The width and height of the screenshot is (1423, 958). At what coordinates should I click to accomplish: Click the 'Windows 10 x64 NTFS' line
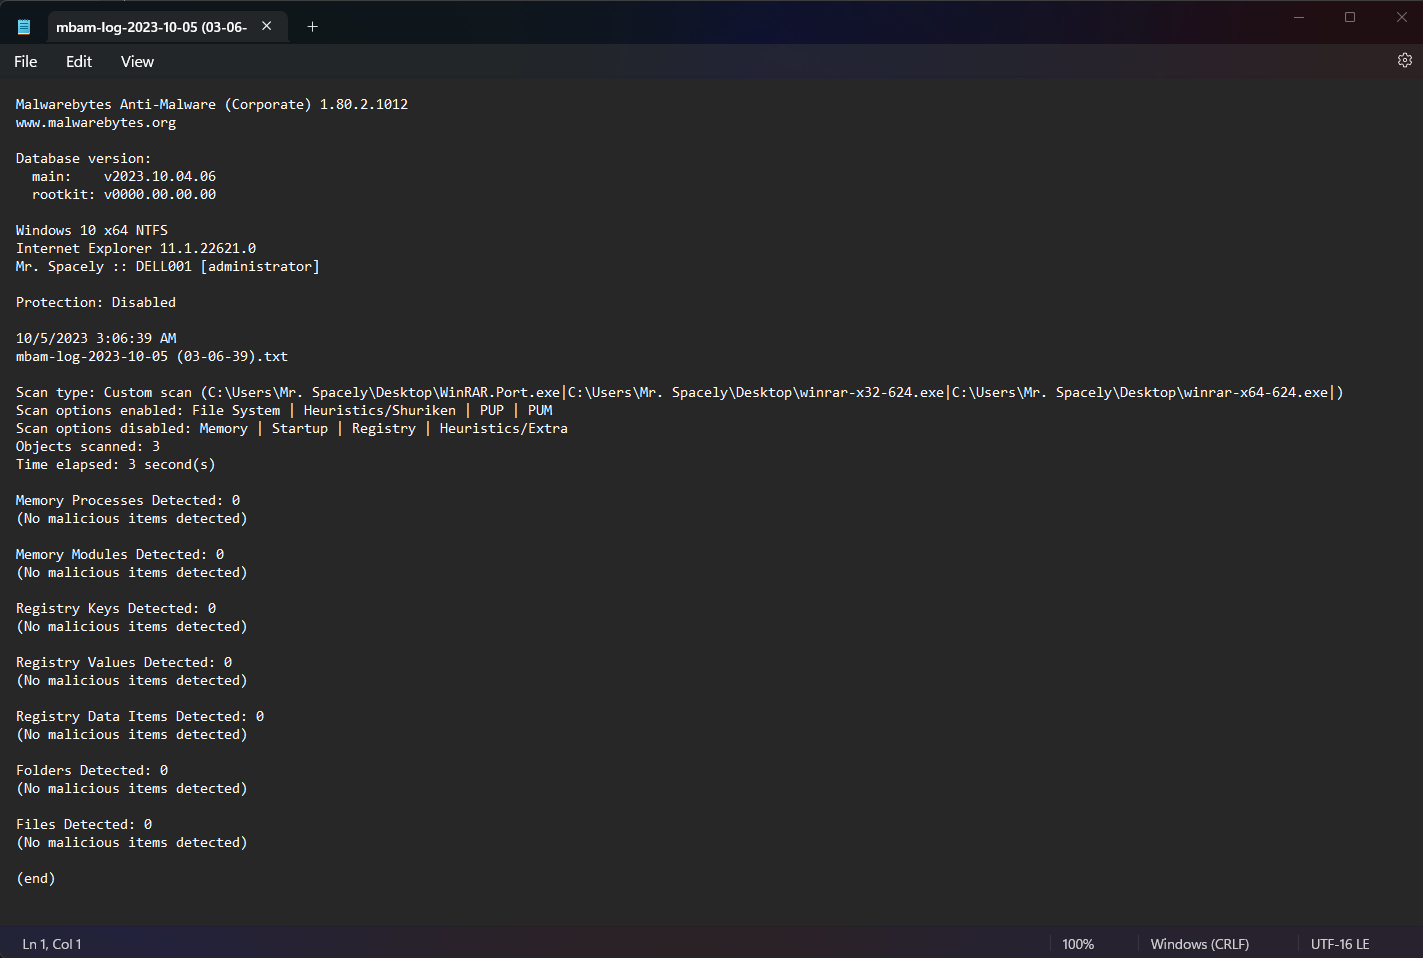(x=92, y=230)
